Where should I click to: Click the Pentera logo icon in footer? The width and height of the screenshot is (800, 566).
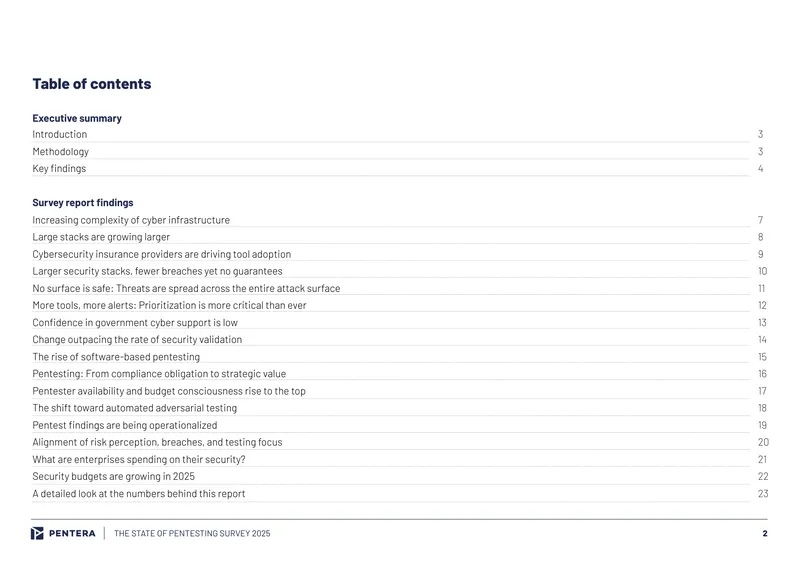pyautogui.click(x=37, y=533)
